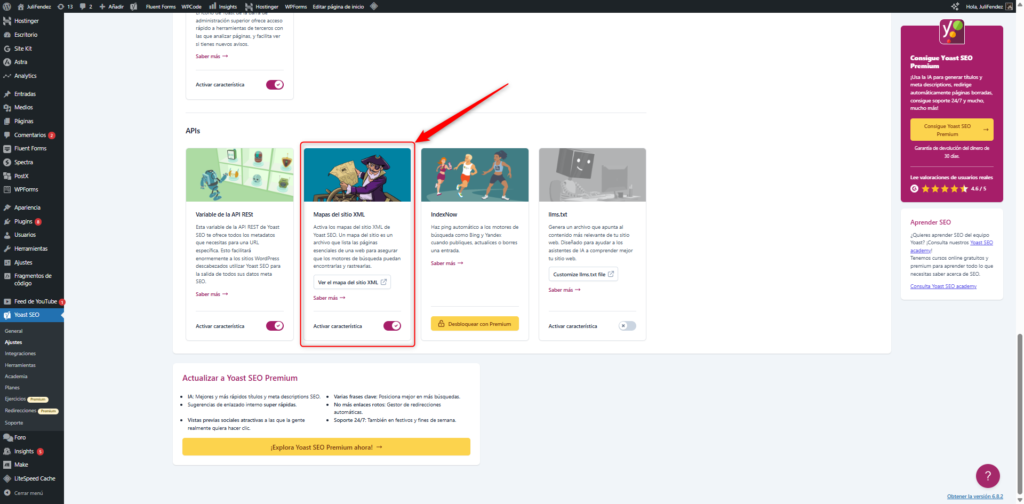Toggle off the topmost card's Activar característica switch
This screenshot has height=504, width=1024.
[x=275, y=85]
